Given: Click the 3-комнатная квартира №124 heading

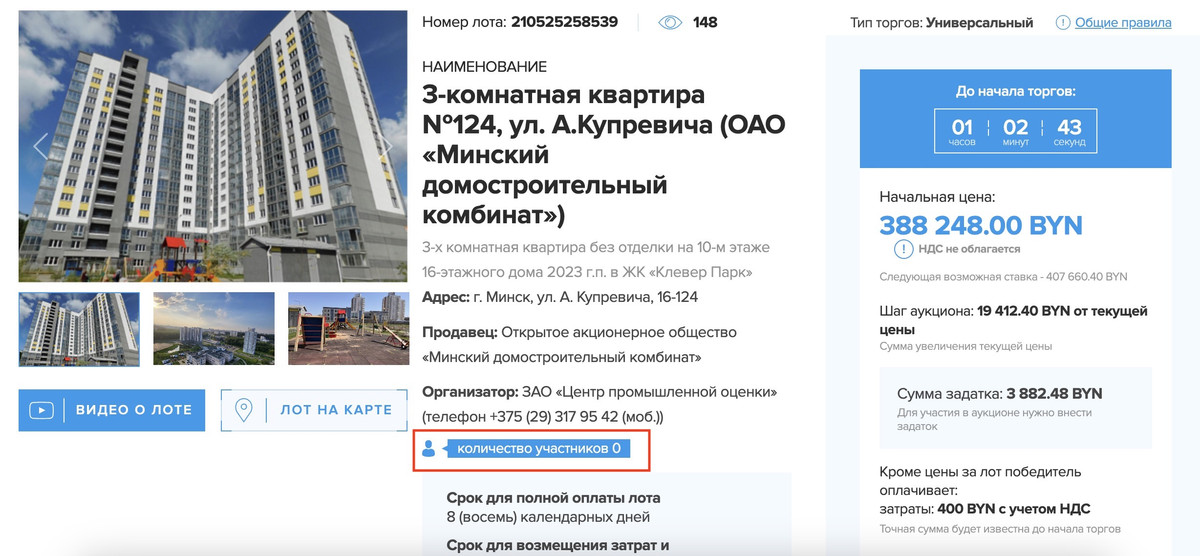Looking at the screenshot, I should [604, 155].
